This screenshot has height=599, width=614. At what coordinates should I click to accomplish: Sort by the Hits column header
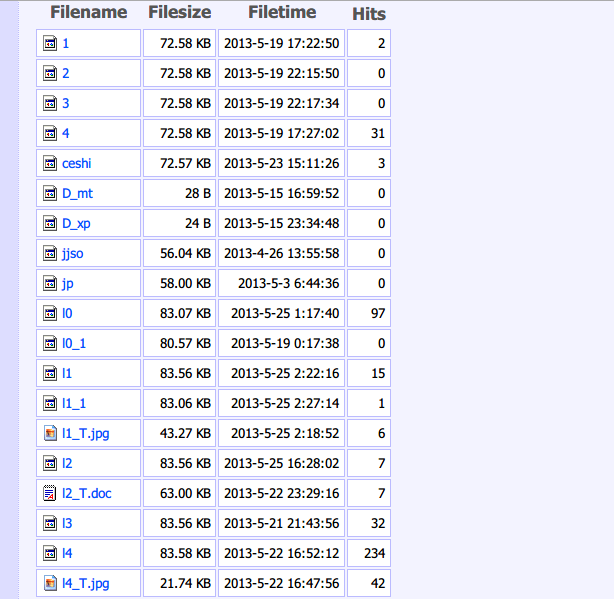pos(369,14)
